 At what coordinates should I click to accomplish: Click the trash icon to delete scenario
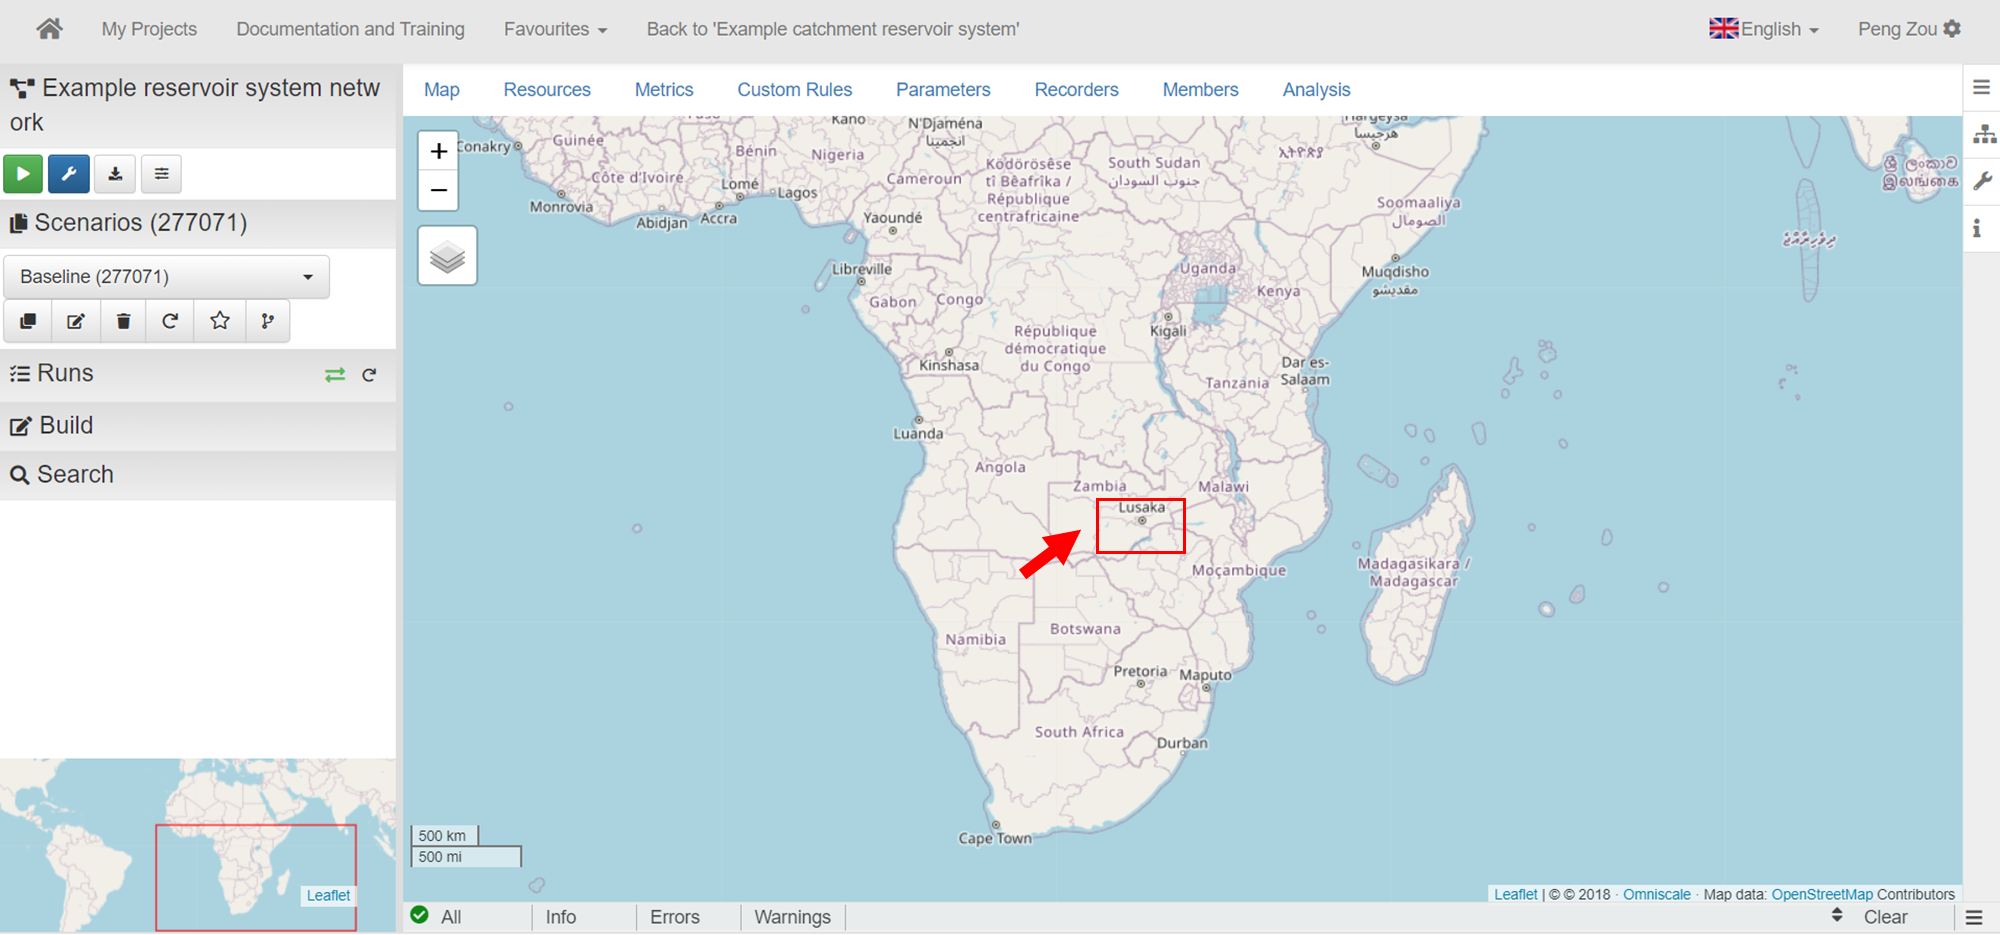coord(123,321)
